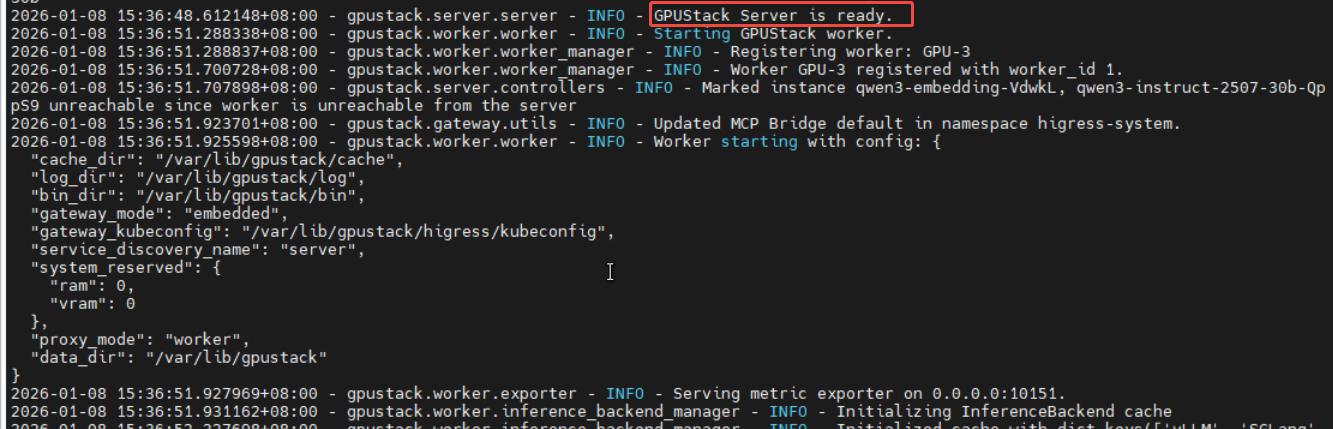
Task: Select the text "Initializing InferenceBackend cache"
Action: point(1003,411)
